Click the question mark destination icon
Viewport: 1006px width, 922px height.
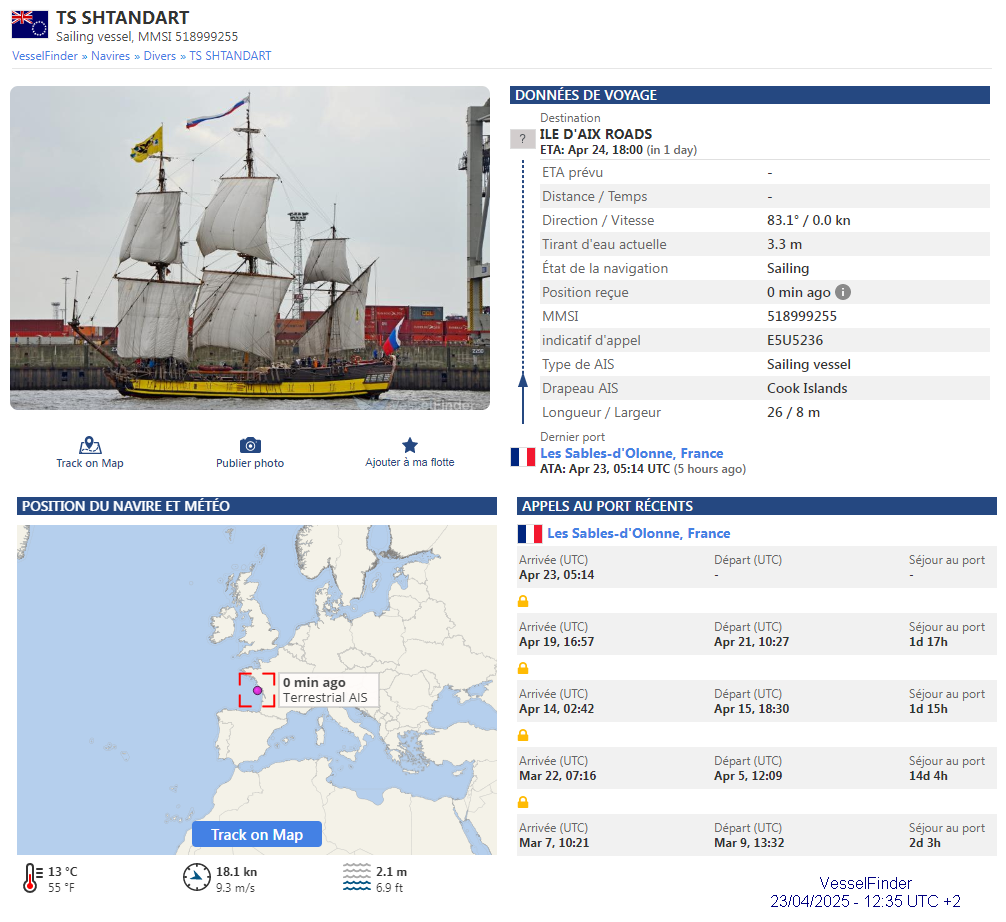523,139
